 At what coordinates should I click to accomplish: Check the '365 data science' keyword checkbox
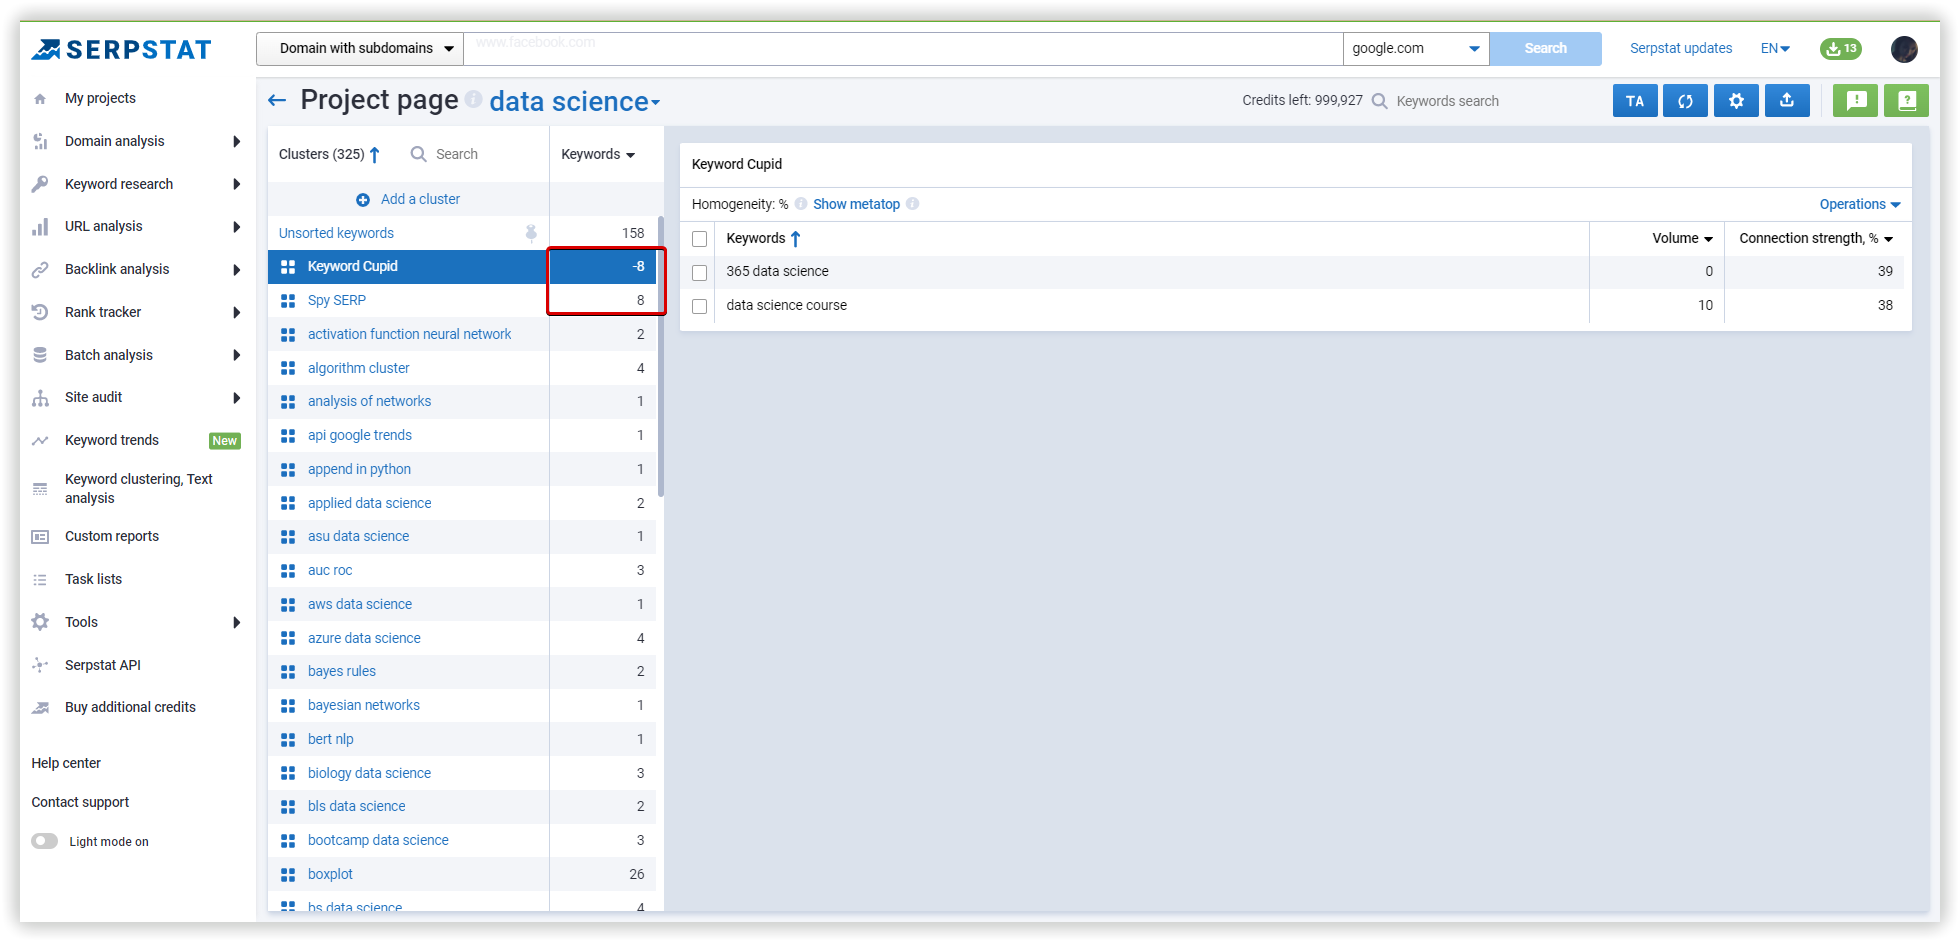pyautogui.click(x=700, y=272)
